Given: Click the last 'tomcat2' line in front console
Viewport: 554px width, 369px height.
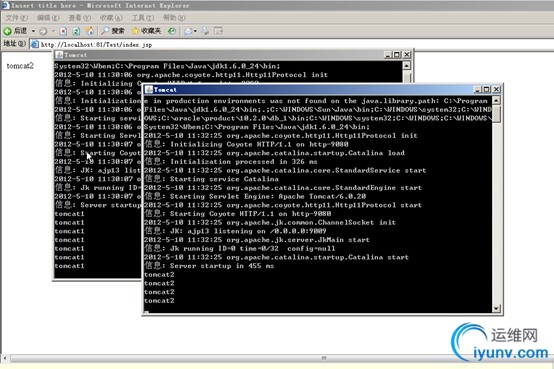Looking at the screenshot, I should [x=159, y=300].
